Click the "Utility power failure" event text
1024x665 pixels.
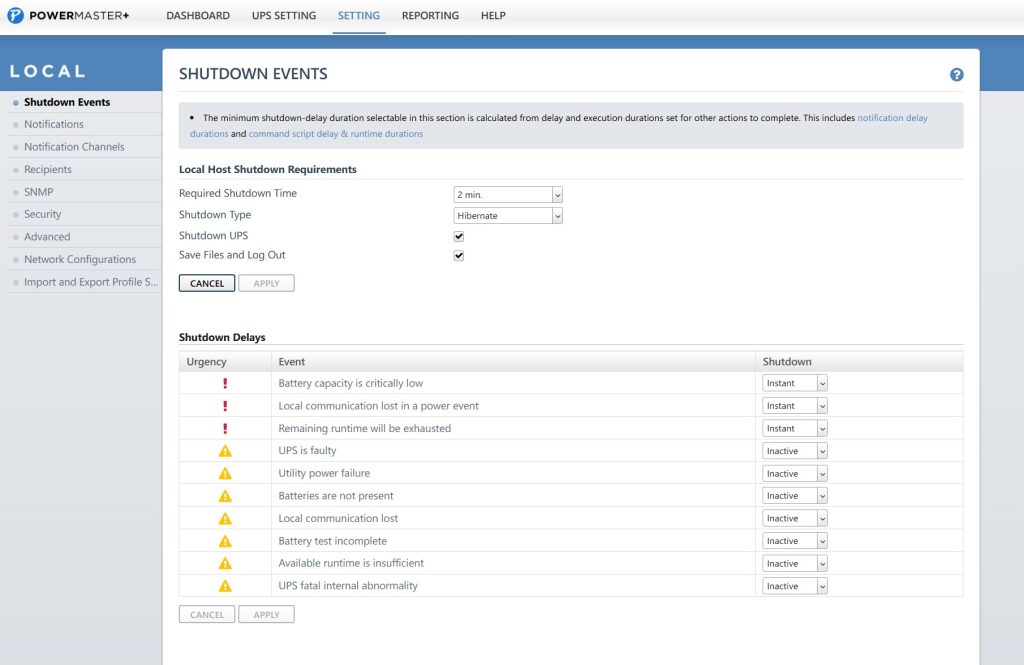click(x=324, y=474)
